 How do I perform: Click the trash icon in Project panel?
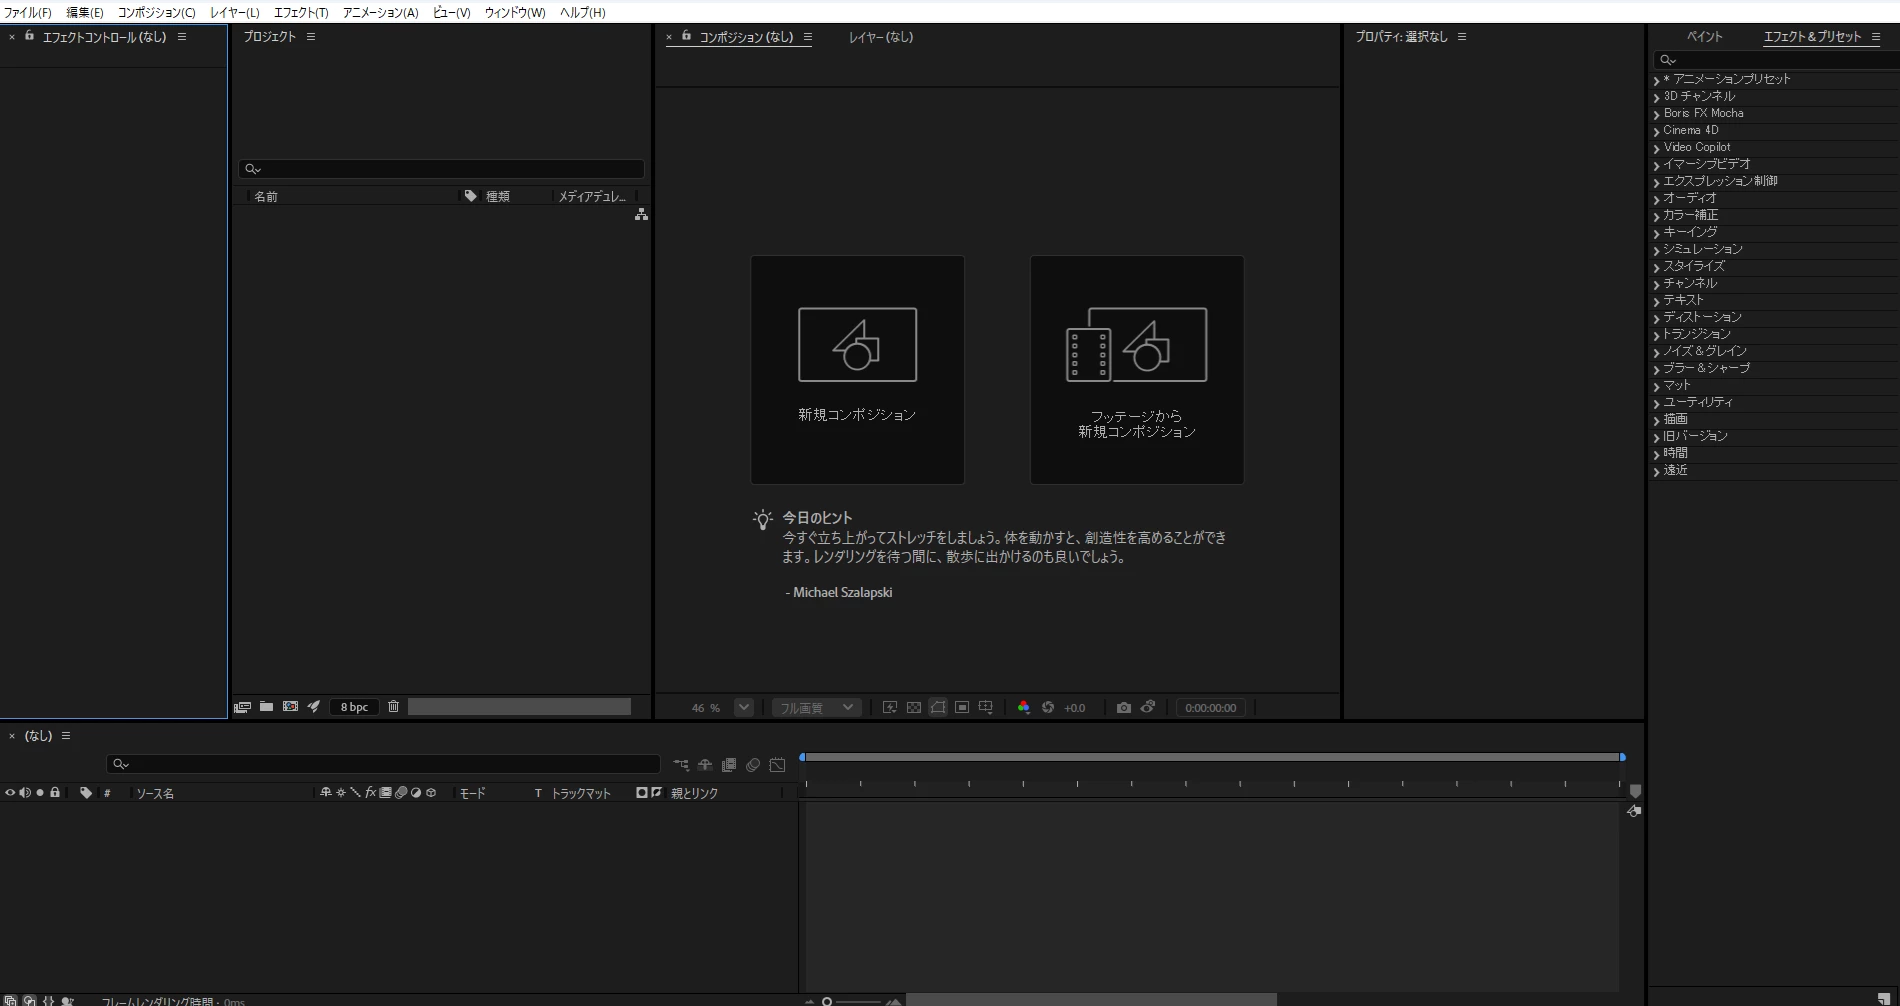pos(393,706)
